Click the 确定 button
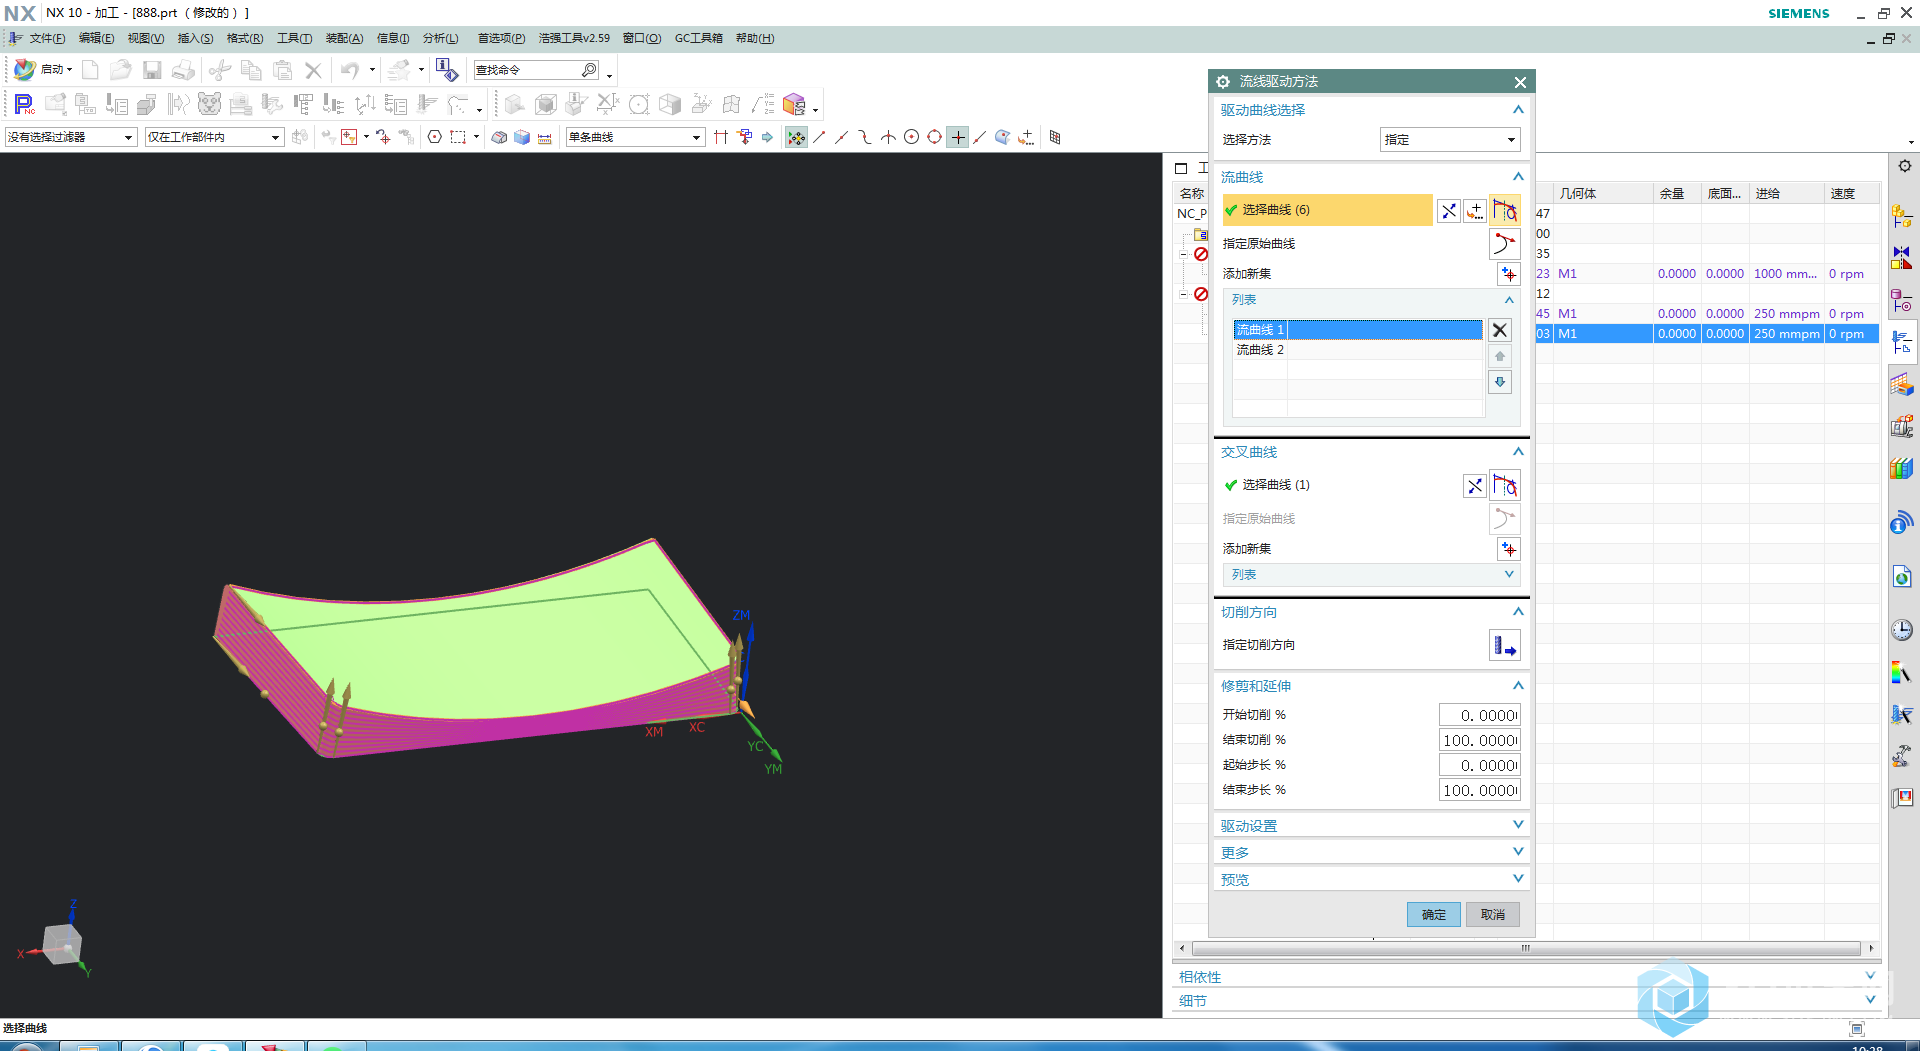Viewport: 1920px width, 1051px height. 1433,914
